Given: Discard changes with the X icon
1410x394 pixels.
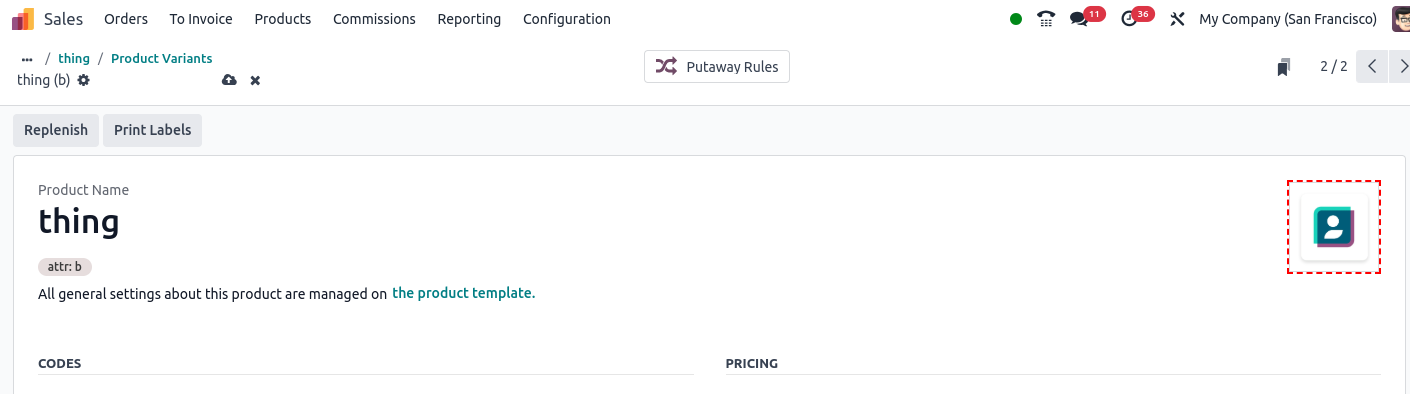Looking at the screenshot, I should click(x=255, y=80).
